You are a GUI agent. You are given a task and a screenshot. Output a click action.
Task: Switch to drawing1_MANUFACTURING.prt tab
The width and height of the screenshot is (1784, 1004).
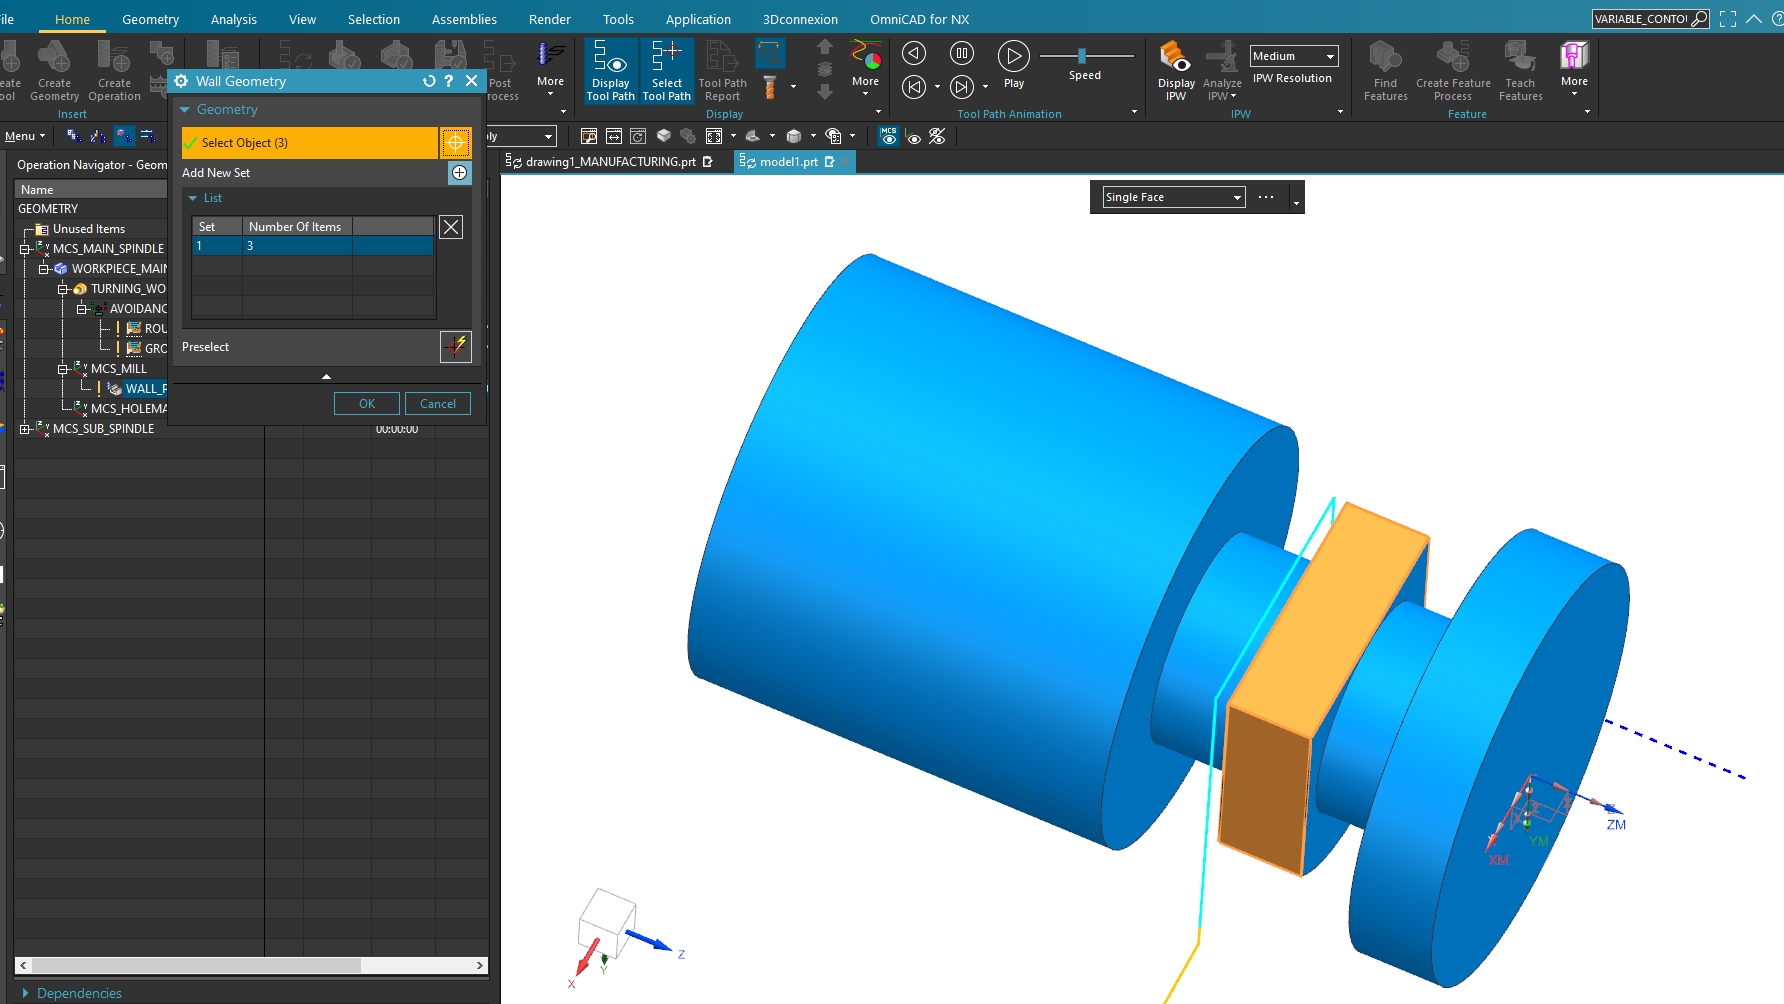pos(610,162)
